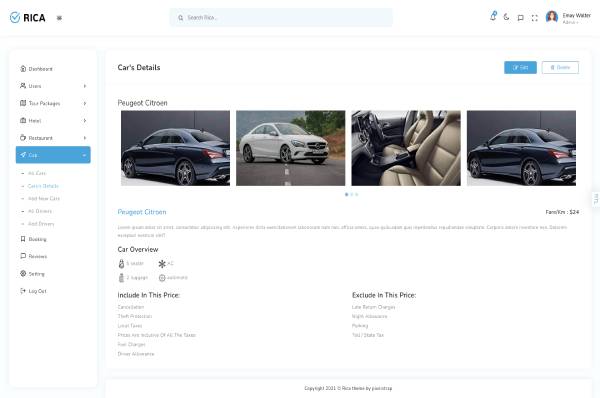
Task: Click the RICA logo
Action: 28,18
